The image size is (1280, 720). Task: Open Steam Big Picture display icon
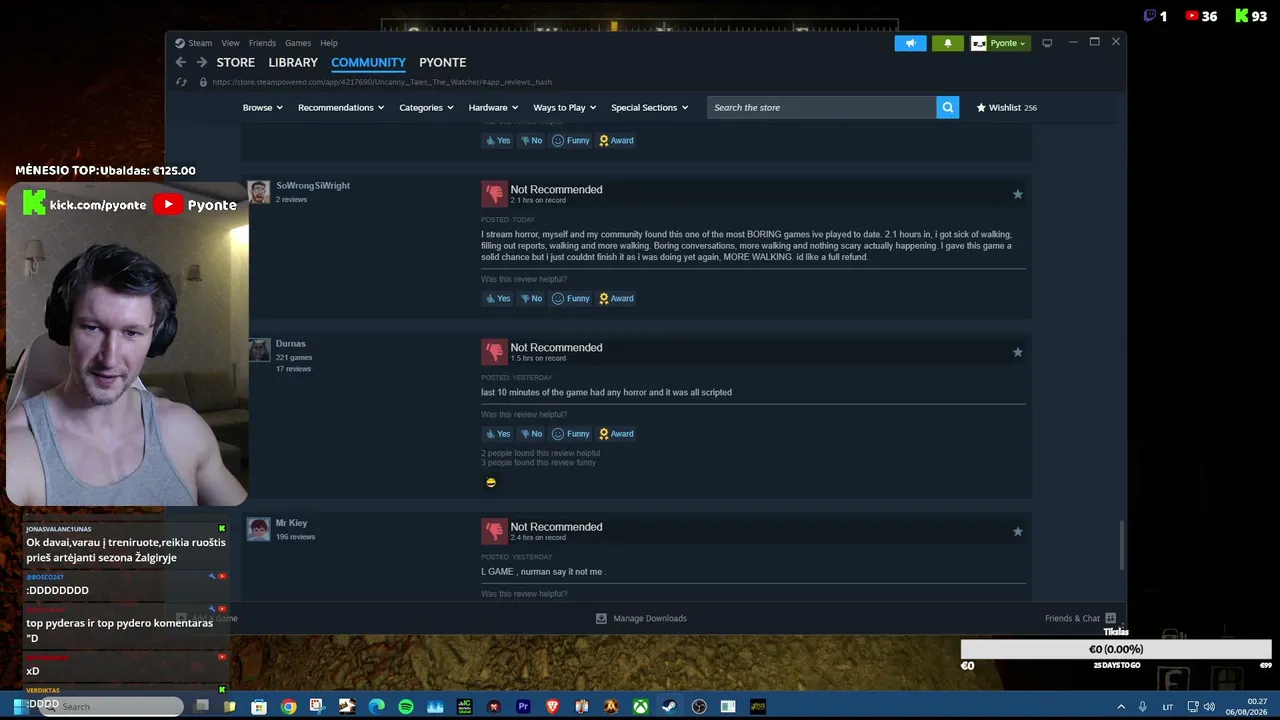[x=1047, y=43]
